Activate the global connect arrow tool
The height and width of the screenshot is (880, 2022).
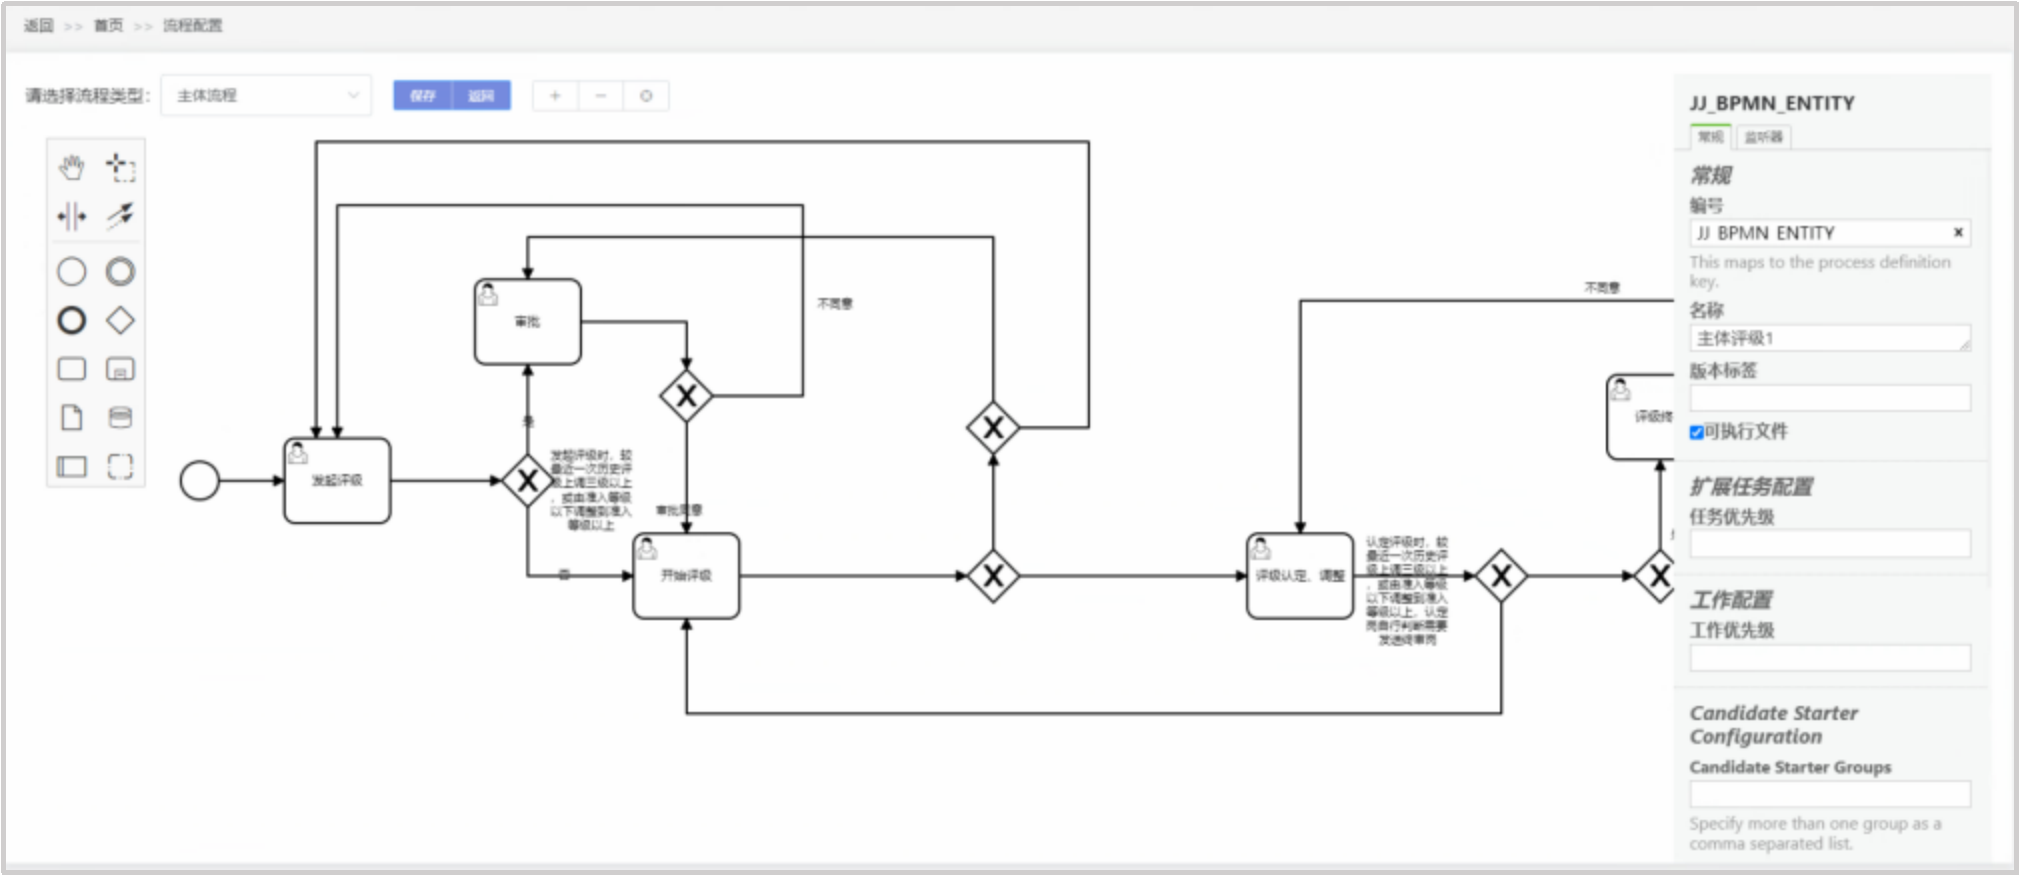(x=121, y=215)
